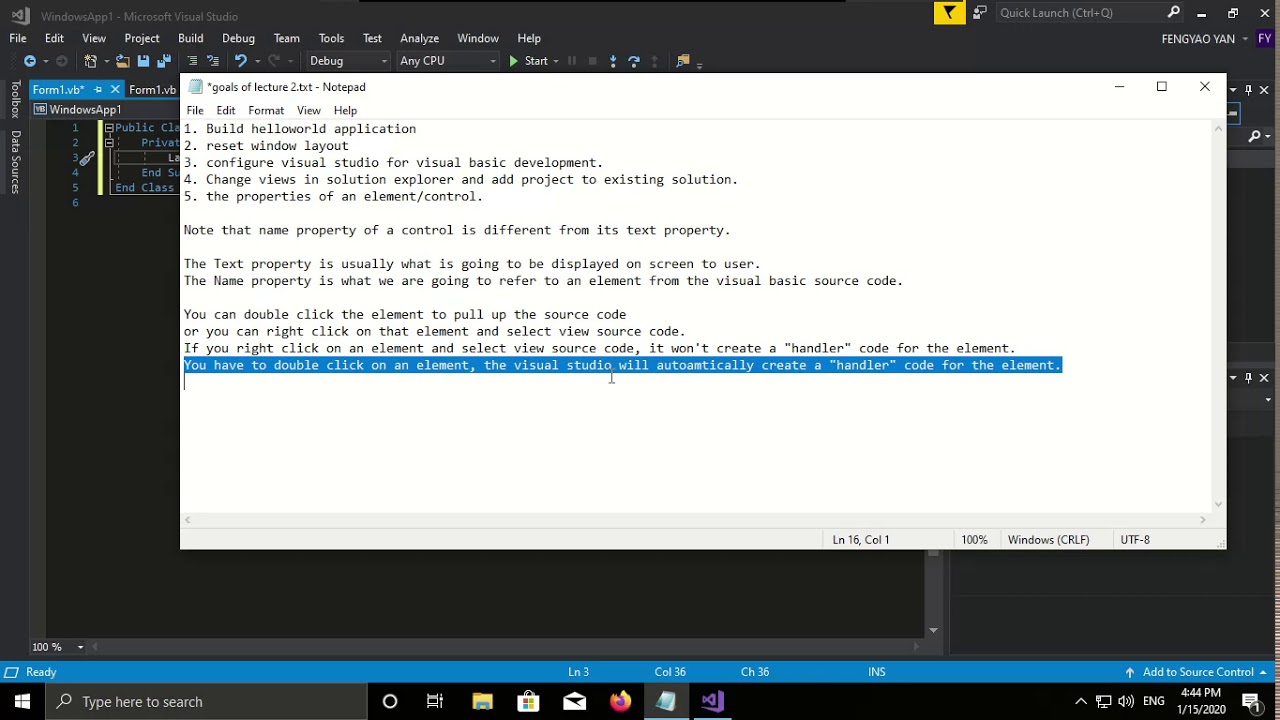Click the FY account avatar
The height and width of the screenshot is (720, 1280).
pyautogui.click(x=1266, y=38)
